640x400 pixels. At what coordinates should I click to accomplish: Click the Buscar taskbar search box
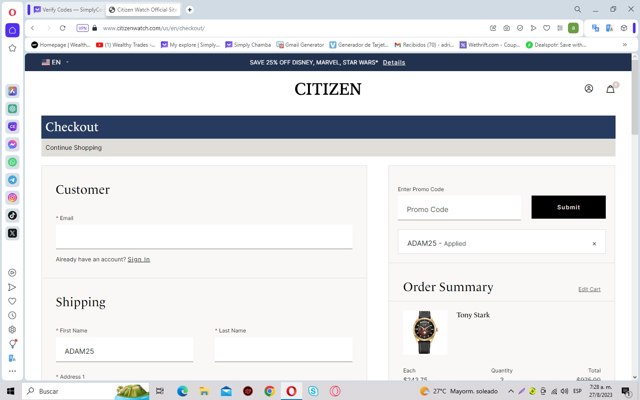coord(86,391)
